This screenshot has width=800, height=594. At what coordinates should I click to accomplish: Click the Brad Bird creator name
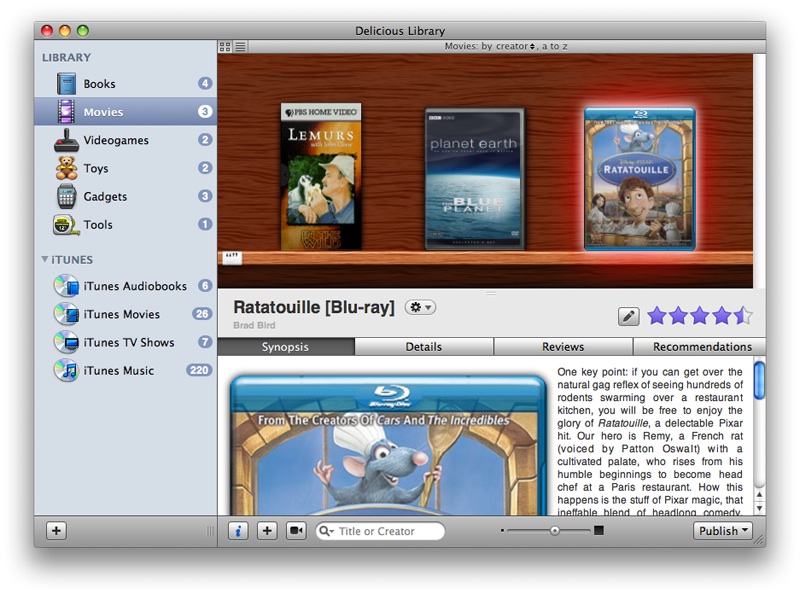[x=254, y=325]
